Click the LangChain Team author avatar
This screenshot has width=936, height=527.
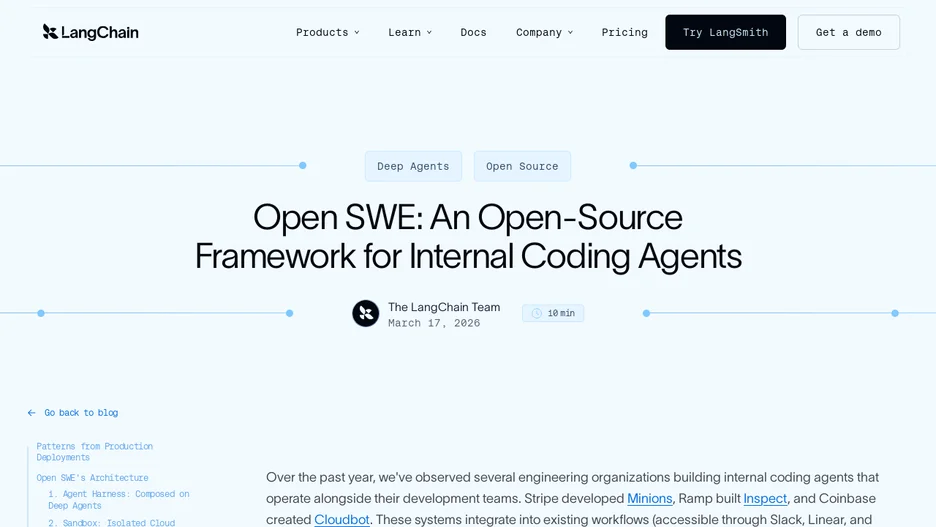click(x=365, y=313)
